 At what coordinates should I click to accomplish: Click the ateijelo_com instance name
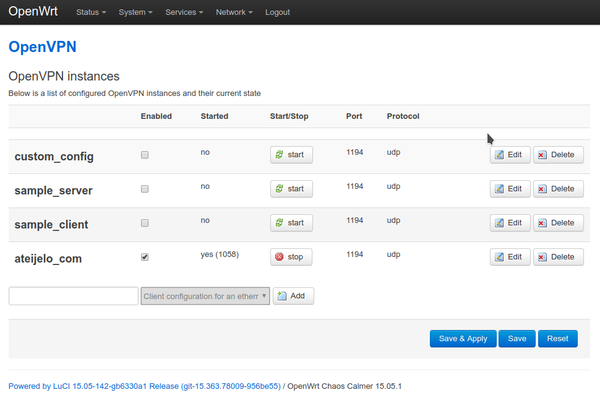tap(48, 259)
